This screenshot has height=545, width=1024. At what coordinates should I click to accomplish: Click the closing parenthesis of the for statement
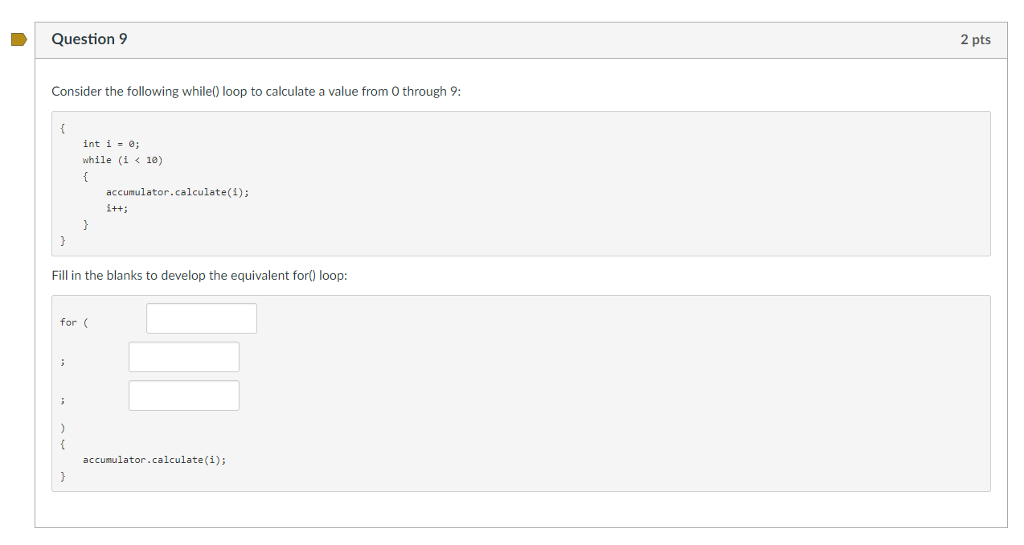(63, 428)
